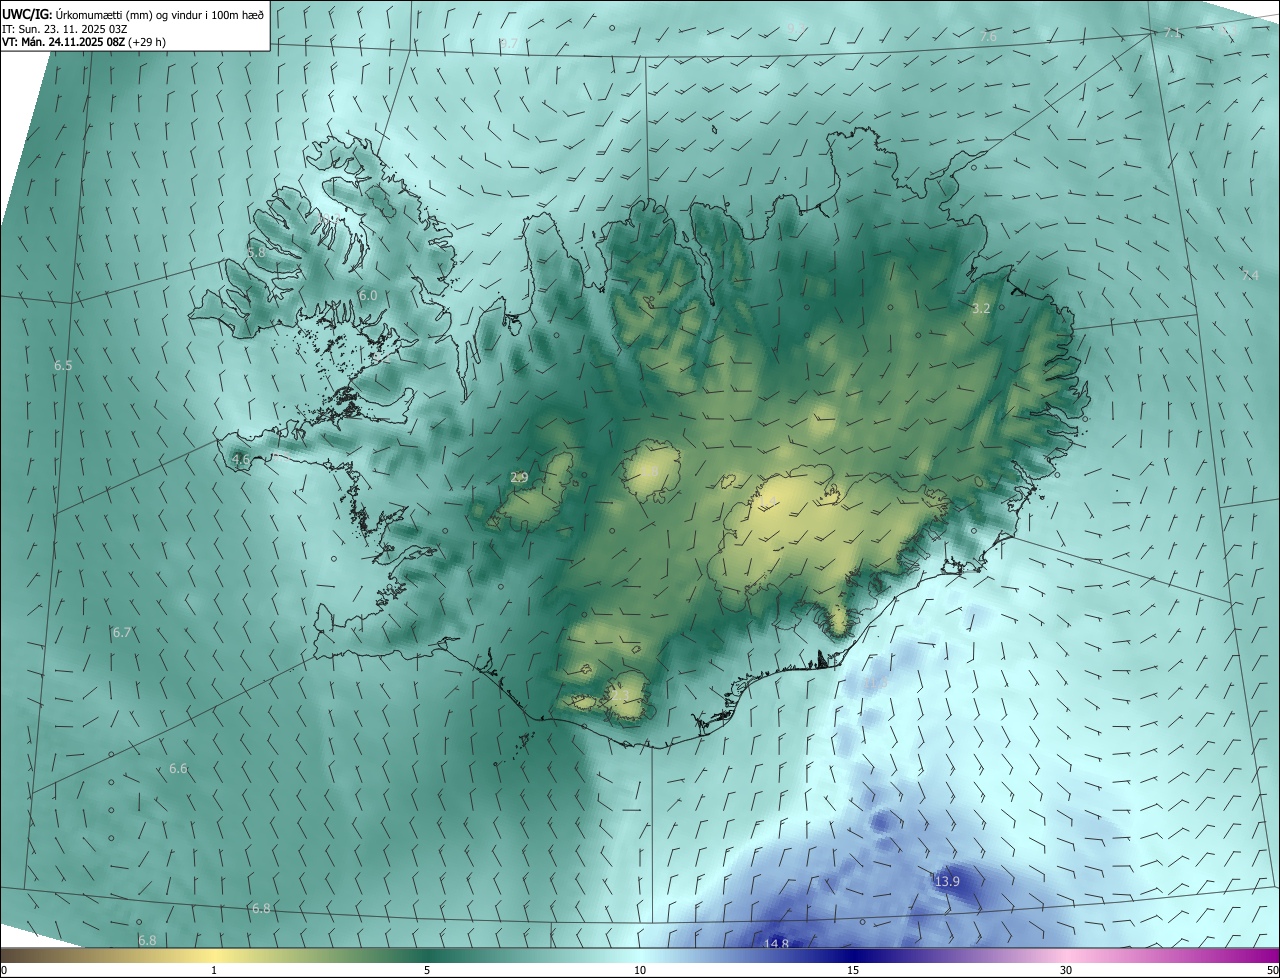
Task: Click the 9.7 value label
Action: (509, 44)
